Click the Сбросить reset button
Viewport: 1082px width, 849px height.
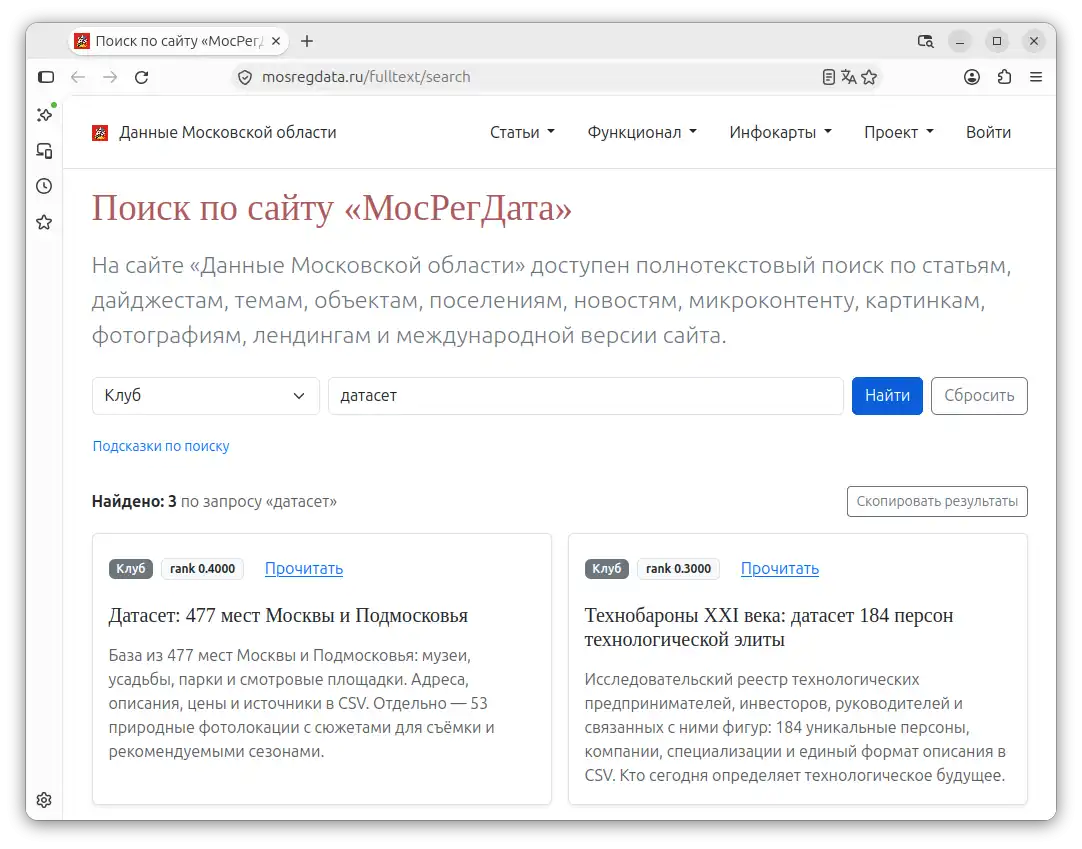tap(978, 396)
